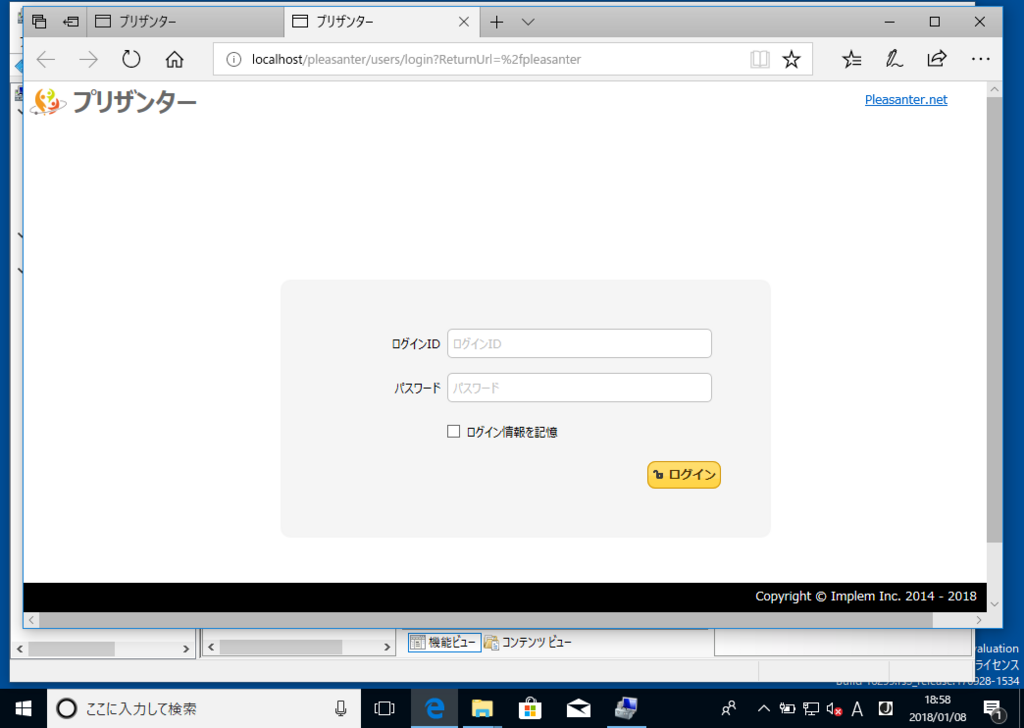Open Edge settings and more menu

(x=980, y=59)
